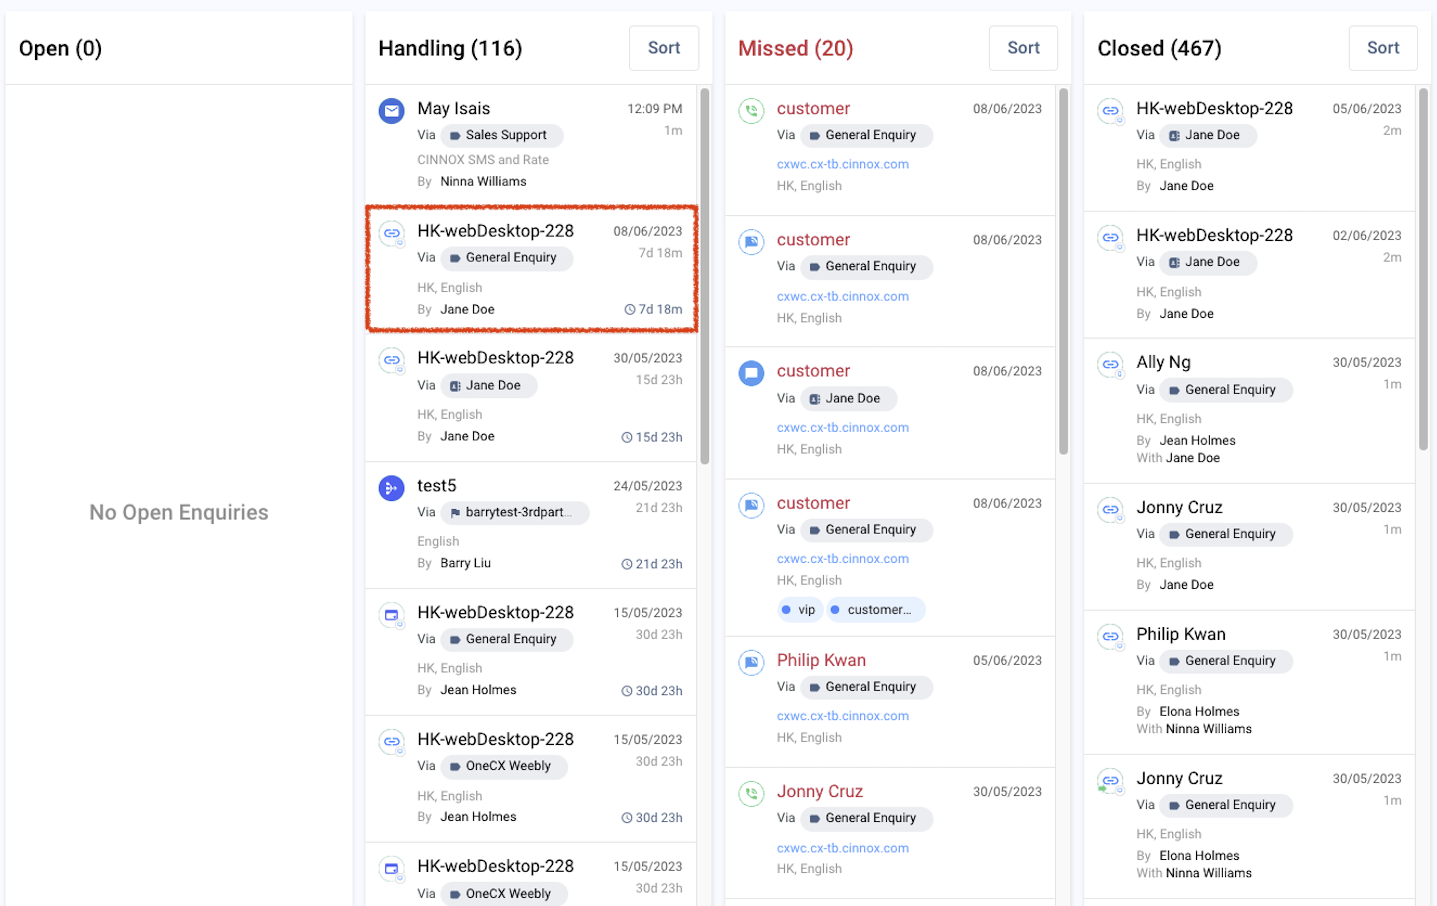This screenshot has width=1437, height=906.
Task: Click the missed call icon next to Jonny Cruz
Action: [751, 794]
